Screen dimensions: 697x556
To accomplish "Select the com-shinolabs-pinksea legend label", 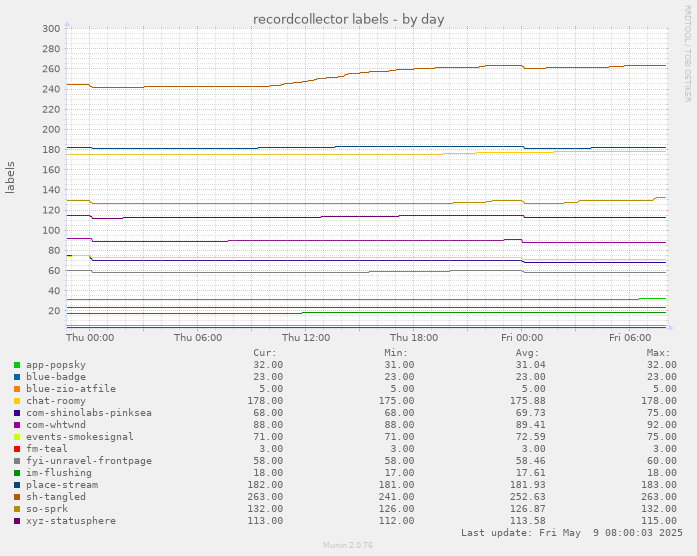I will pos(89,413).
